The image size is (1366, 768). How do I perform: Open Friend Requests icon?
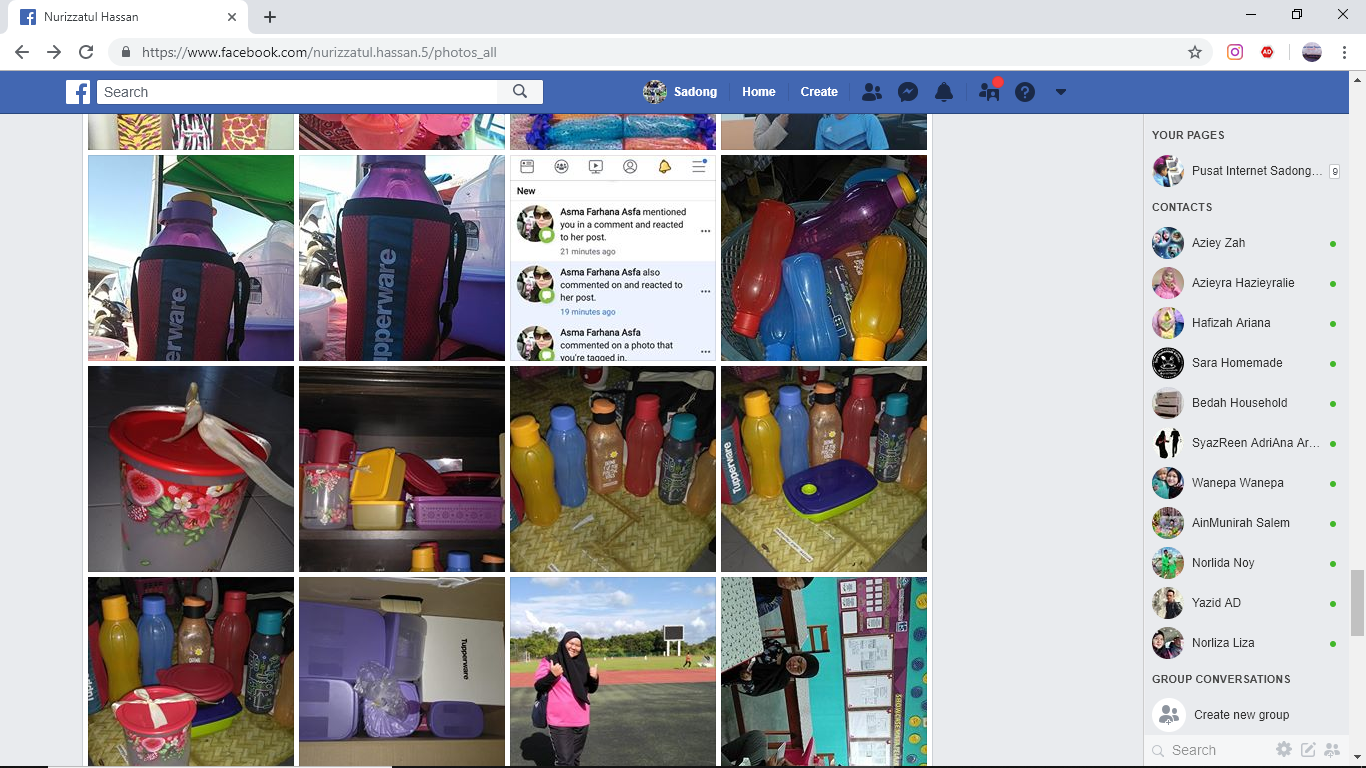[872, 92]
